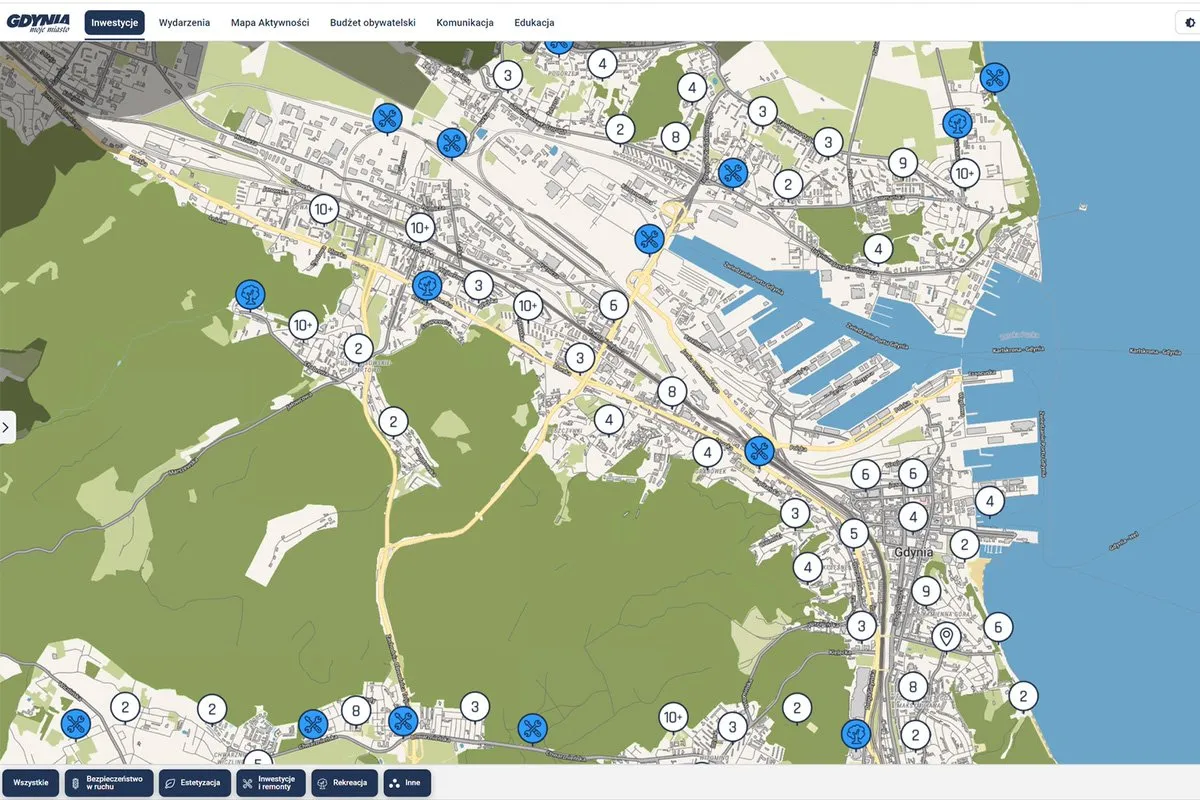Open the active Inwestycje tab
1200x800 pixels.
coord(114,23)
